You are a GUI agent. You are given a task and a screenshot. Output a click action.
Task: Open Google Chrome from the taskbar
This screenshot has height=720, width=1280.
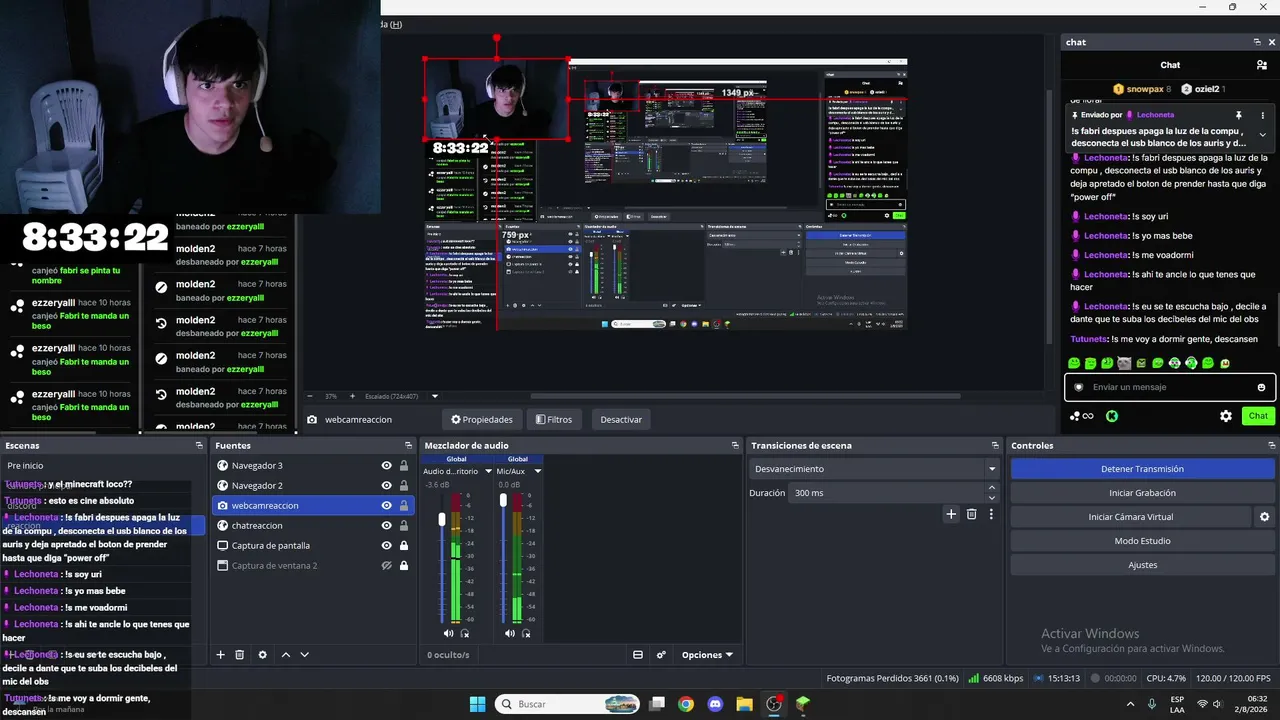686,704
